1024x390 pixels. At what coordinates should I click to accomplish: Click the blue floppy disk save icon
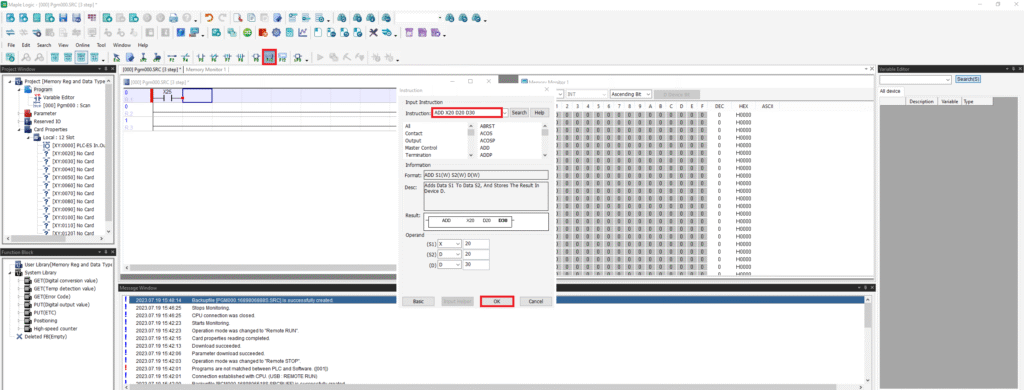(63, 18)
